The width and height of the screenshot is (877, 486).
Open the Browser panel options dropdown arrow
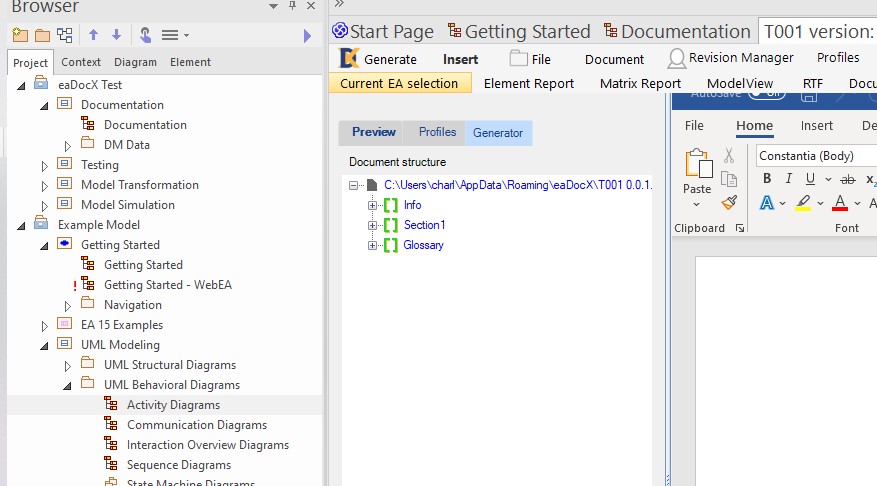274,6
